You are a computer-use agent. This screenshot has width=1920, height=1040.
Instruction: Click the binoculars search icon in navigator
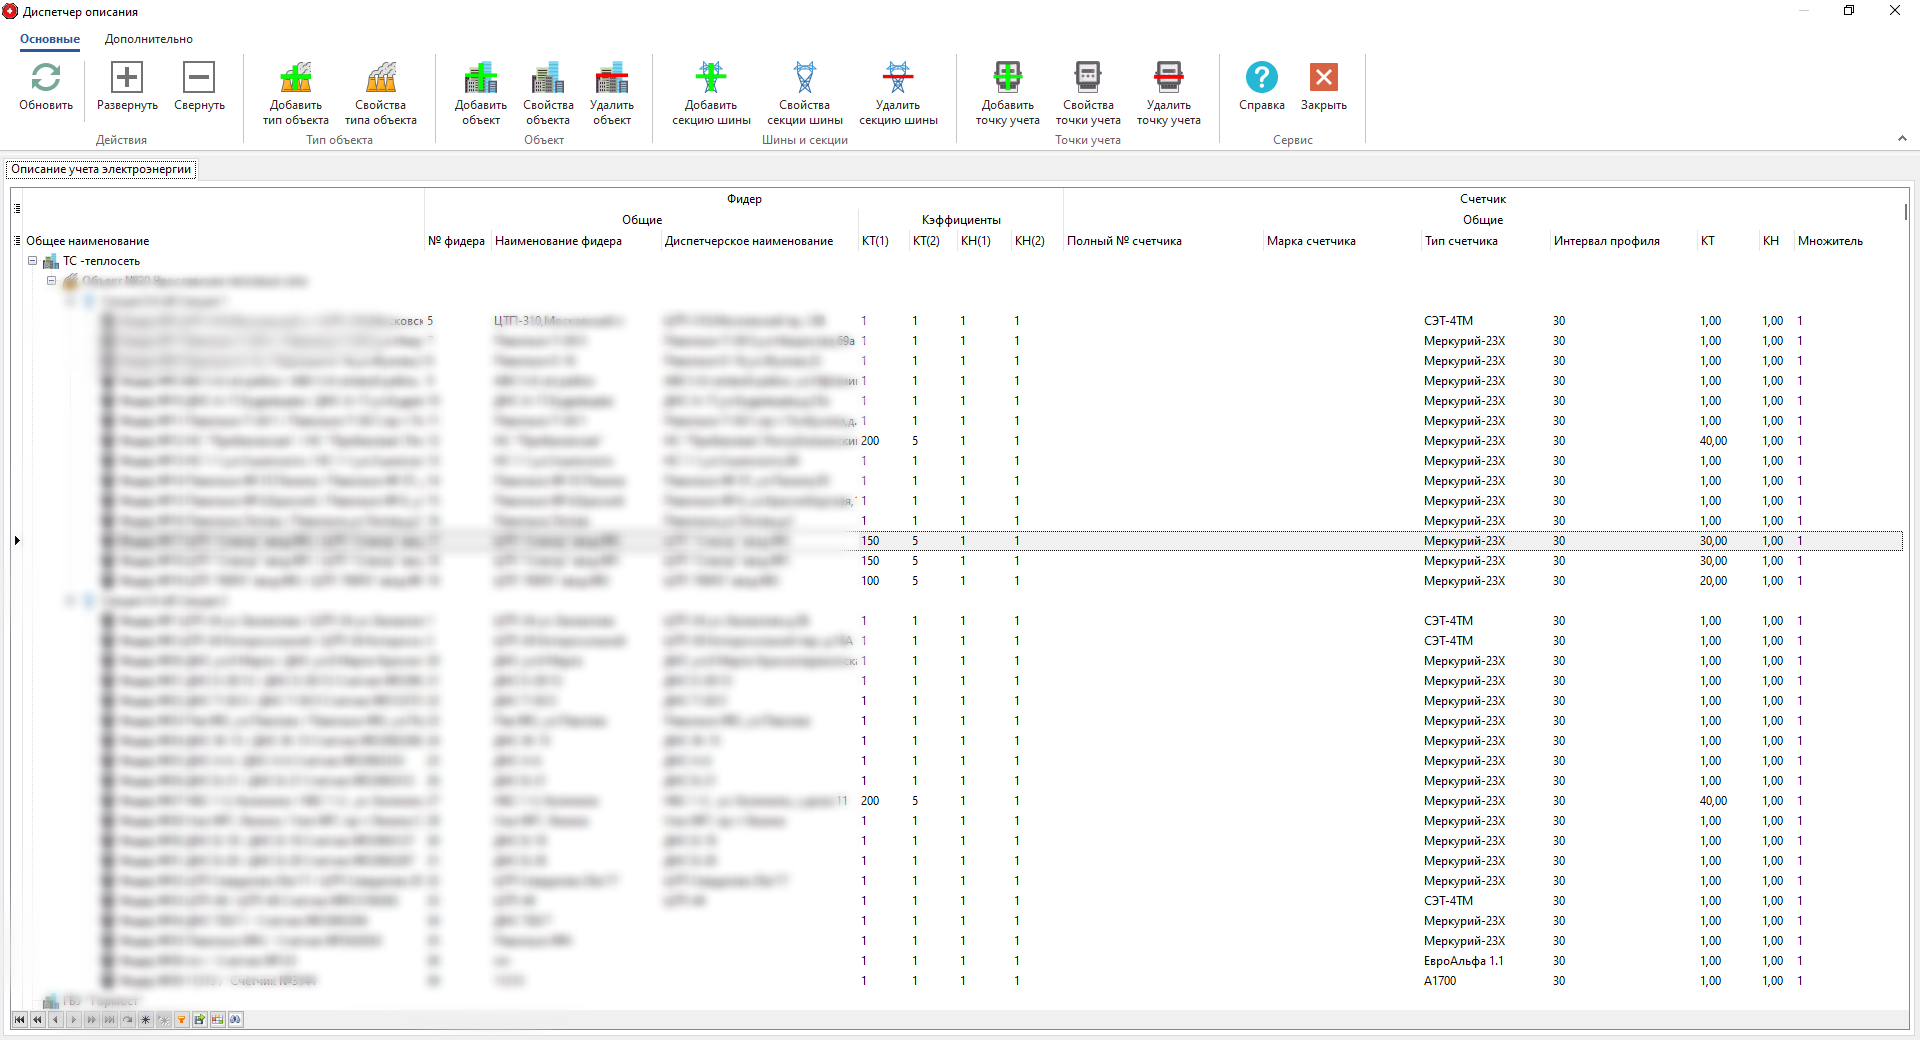coord(235,1020)
